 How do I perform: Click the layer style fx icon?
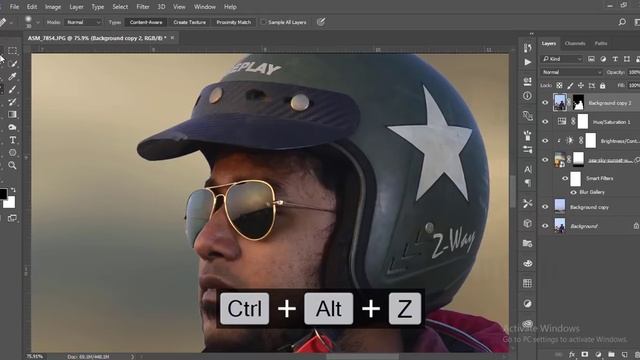pyautogui.click(x=572, y=354)
